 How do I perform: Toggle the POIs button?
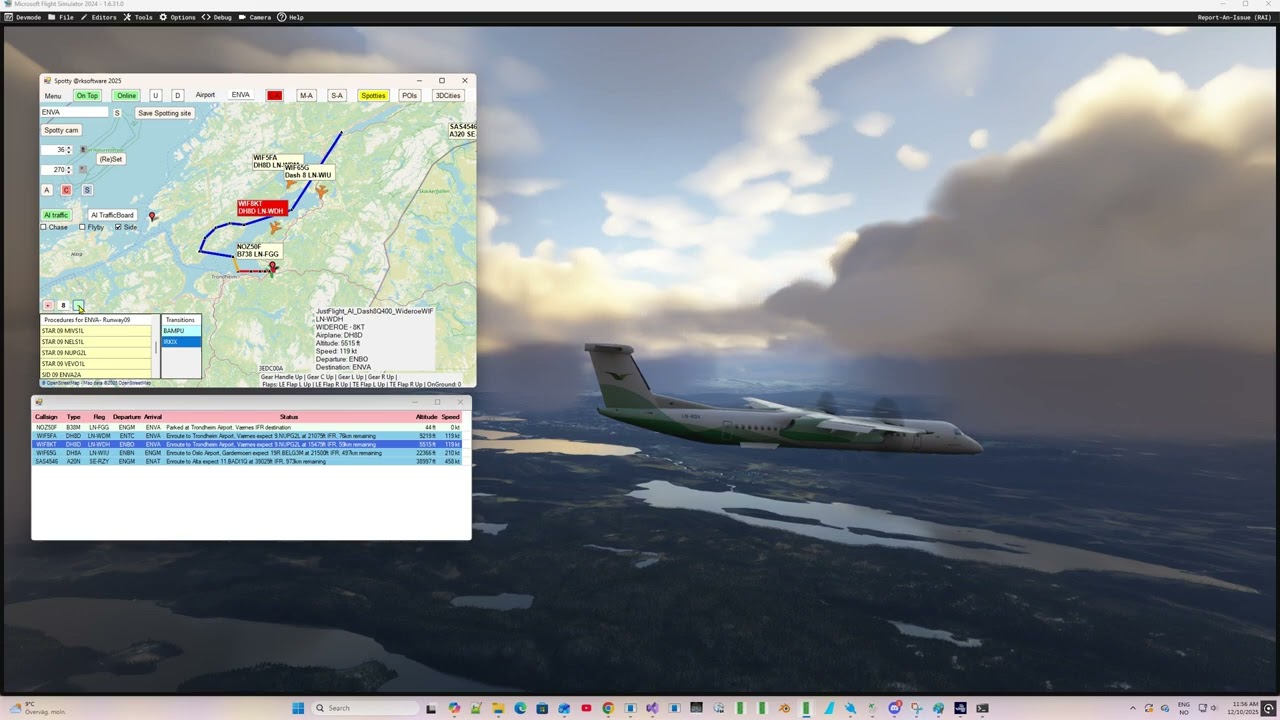click(409, 96)
